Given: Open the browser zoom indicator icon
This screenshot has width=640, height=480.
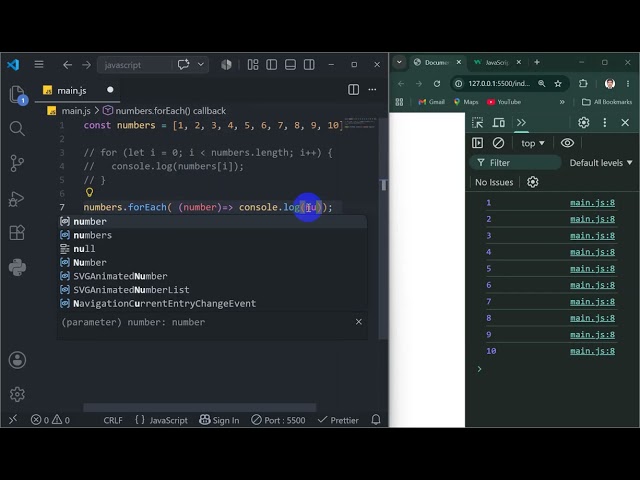Looking at the screenshot, I should click(542, 84).
